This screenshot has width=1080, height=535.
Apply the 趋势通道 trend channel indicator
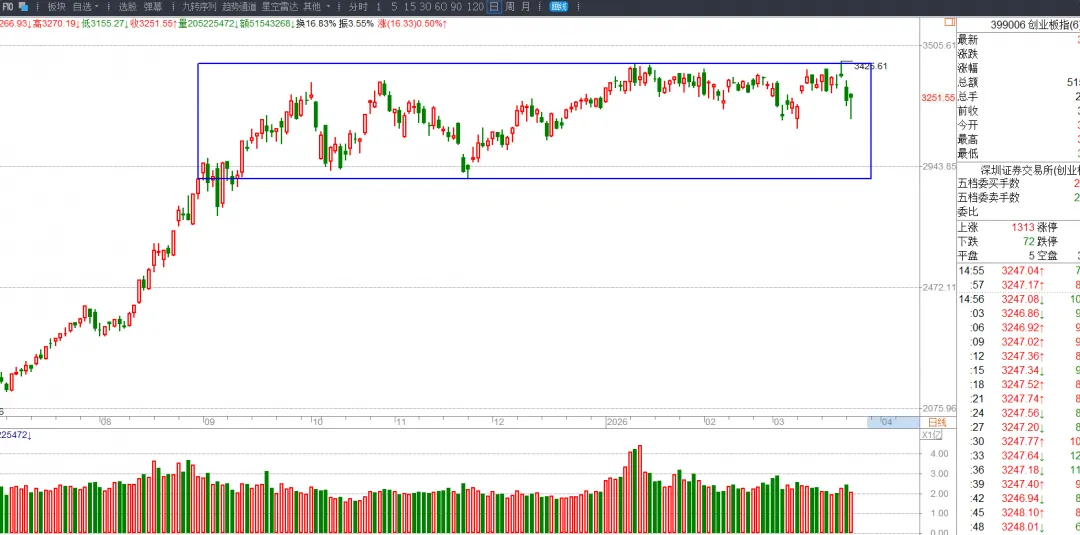coord(239,7)
